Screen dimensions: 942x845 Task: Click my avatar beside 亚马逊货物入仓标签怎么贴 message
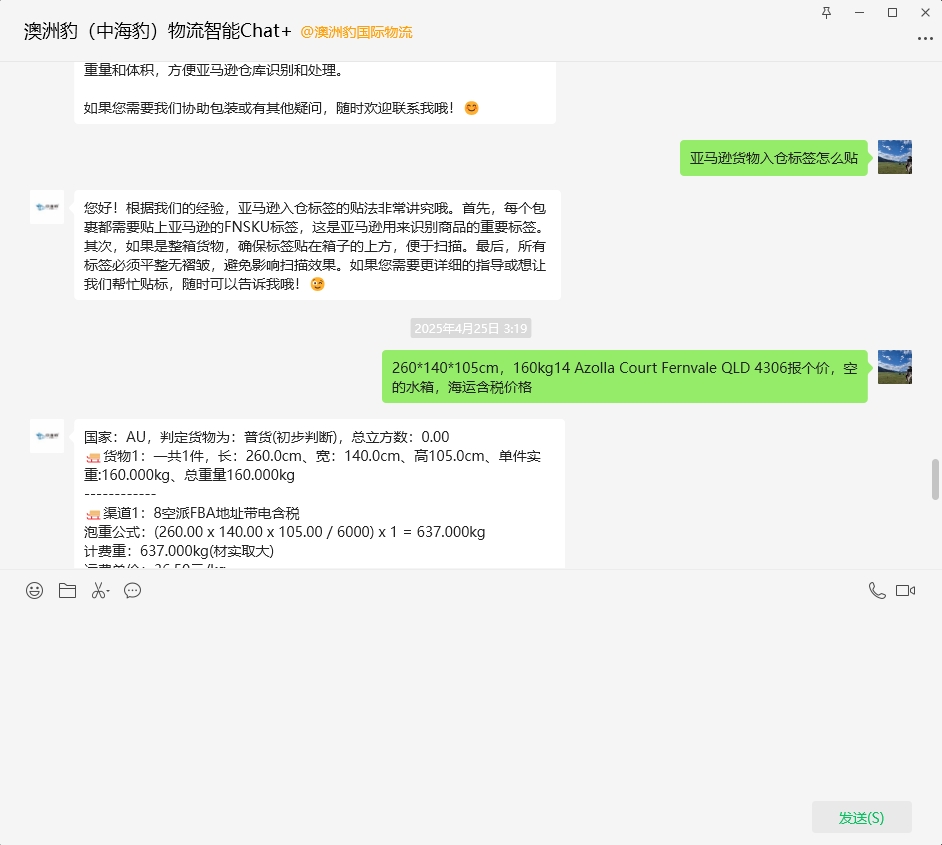[x=895, y=157]
